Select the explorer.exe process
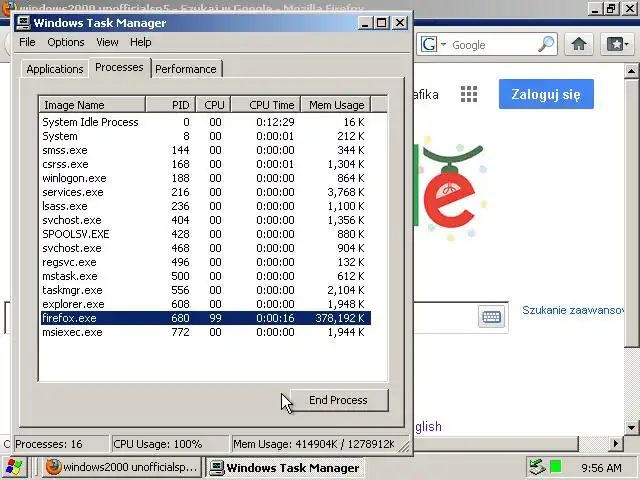The width and height of the screenshot is (640, 480). pyautogui.click(x=206, y=304)
